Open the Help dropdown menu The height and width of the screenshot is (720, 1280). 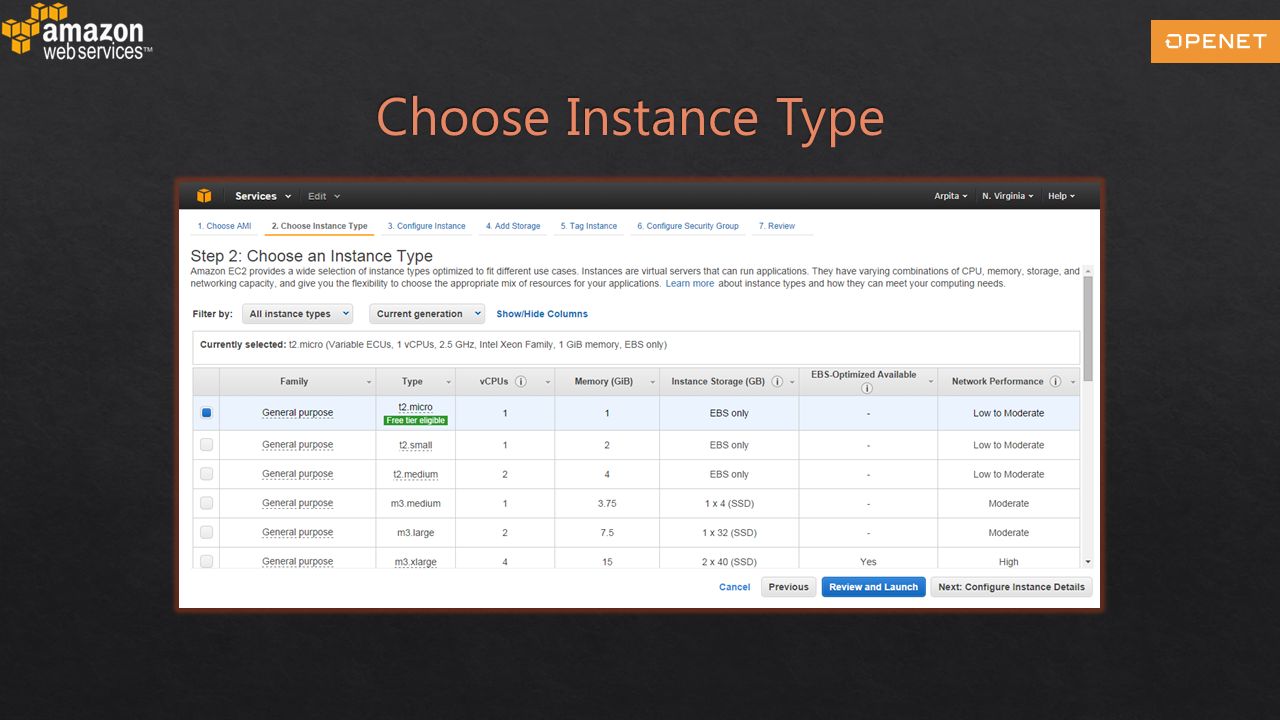tap(1061, 196)
